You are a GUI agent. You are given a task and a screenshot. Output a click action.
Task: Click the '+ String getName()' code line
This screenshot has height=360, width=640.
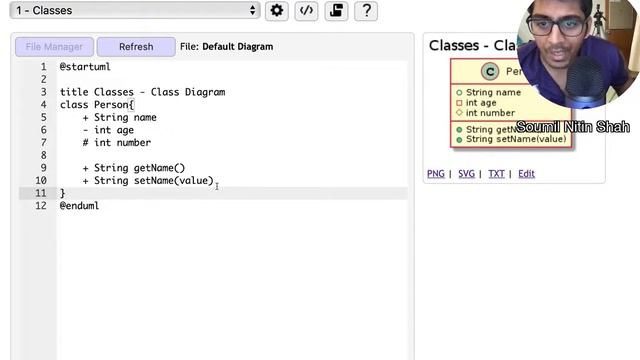click(x=134, y=168)
